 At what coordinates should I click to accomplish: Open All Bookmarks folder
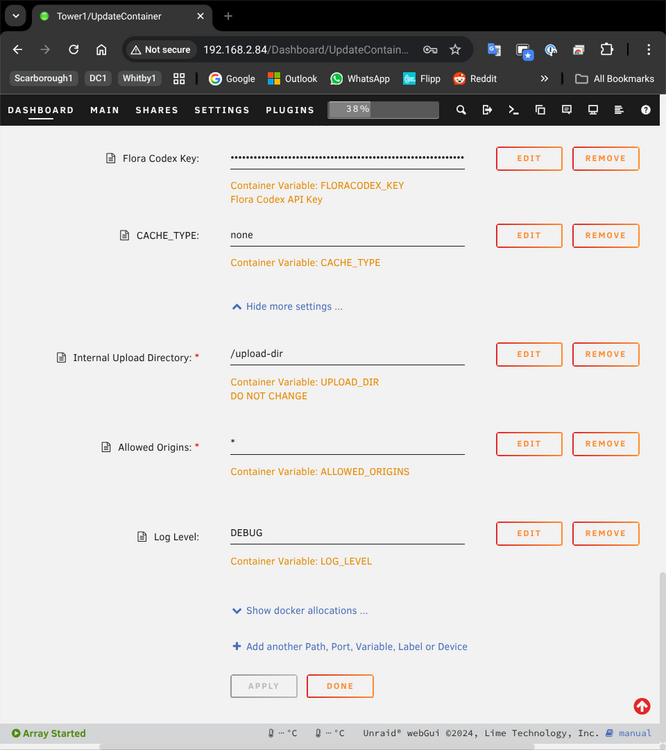[614, 78]
